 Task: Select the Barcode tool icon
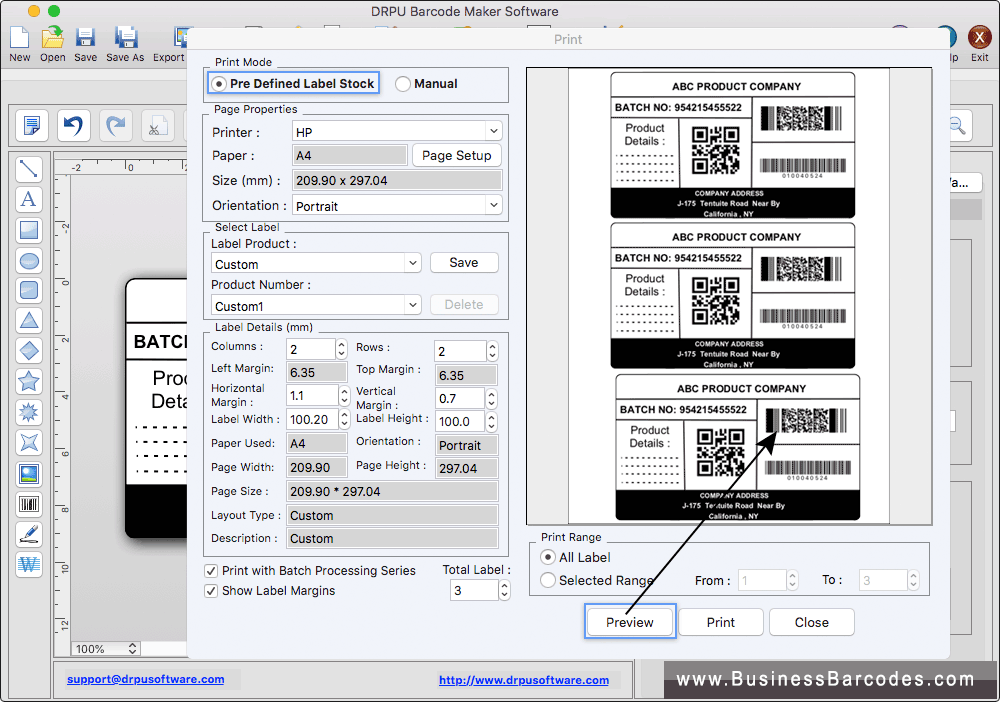(29, 504)
